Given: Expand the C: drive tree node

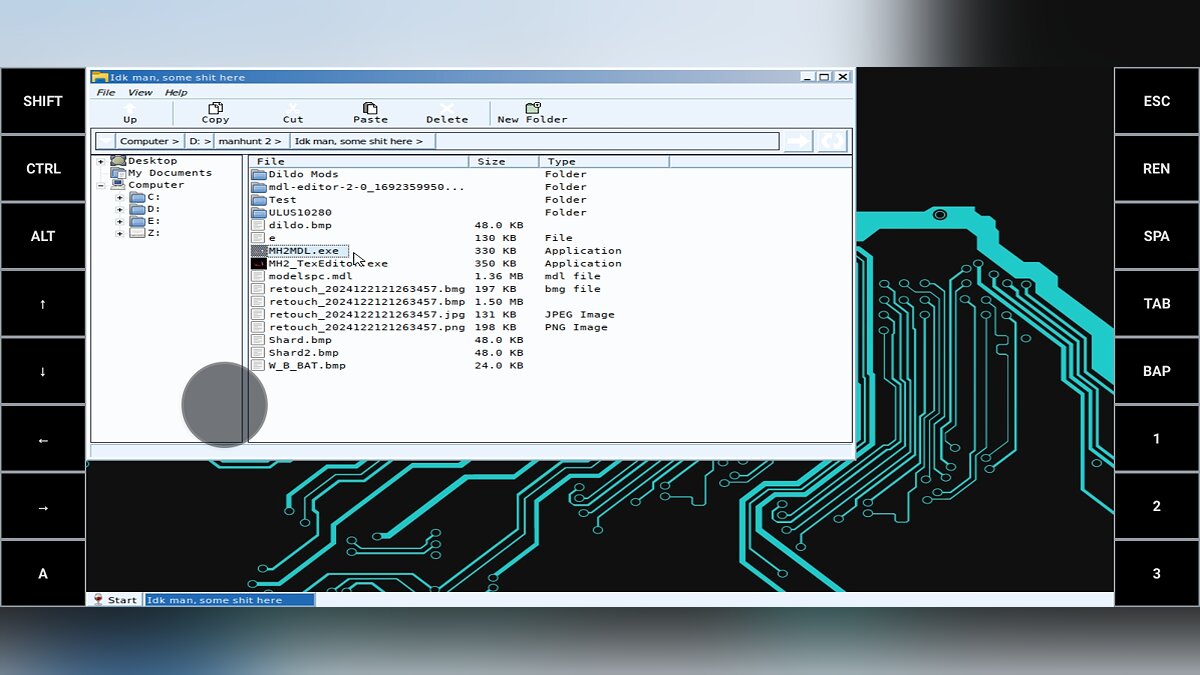Looking at the screenshot, I should pyautogui.click(x=120, y=197).
